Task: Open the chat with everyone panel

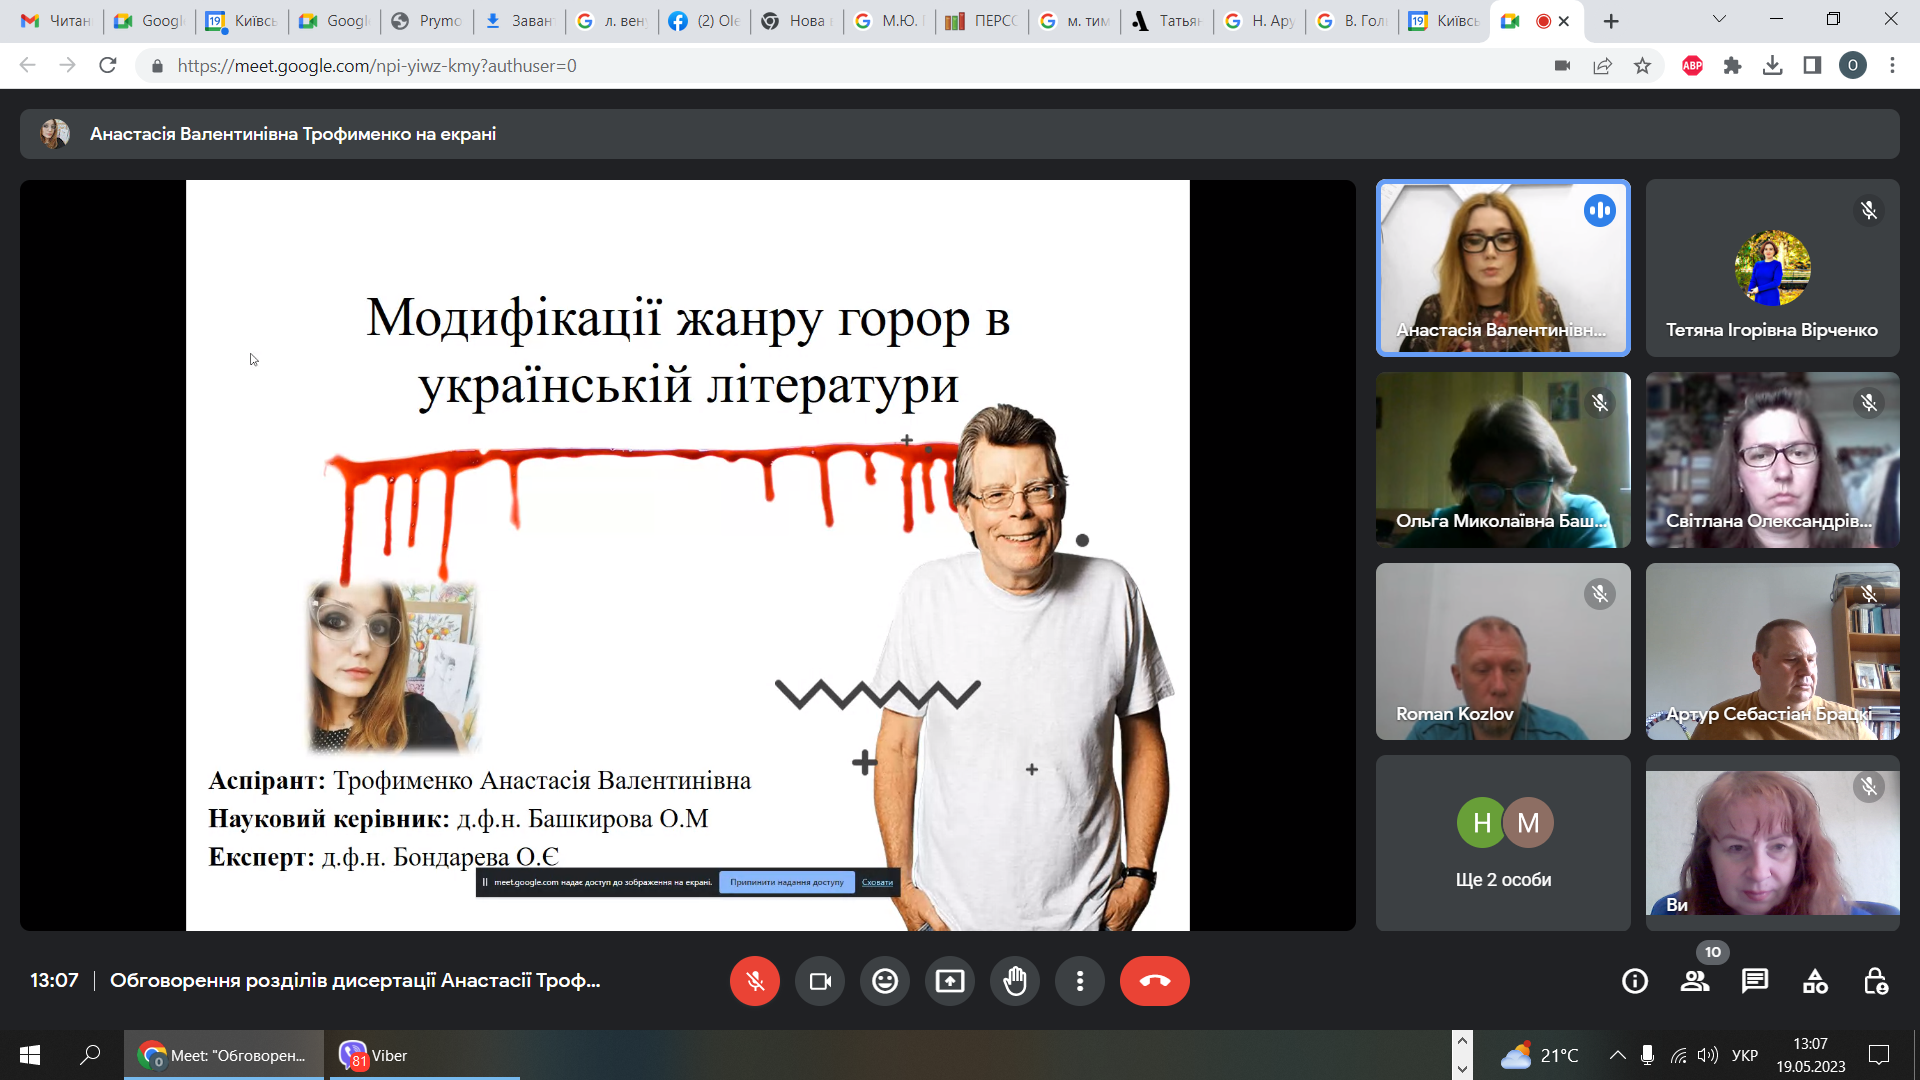Action: pyautogui.click(x=1755, y=981)
